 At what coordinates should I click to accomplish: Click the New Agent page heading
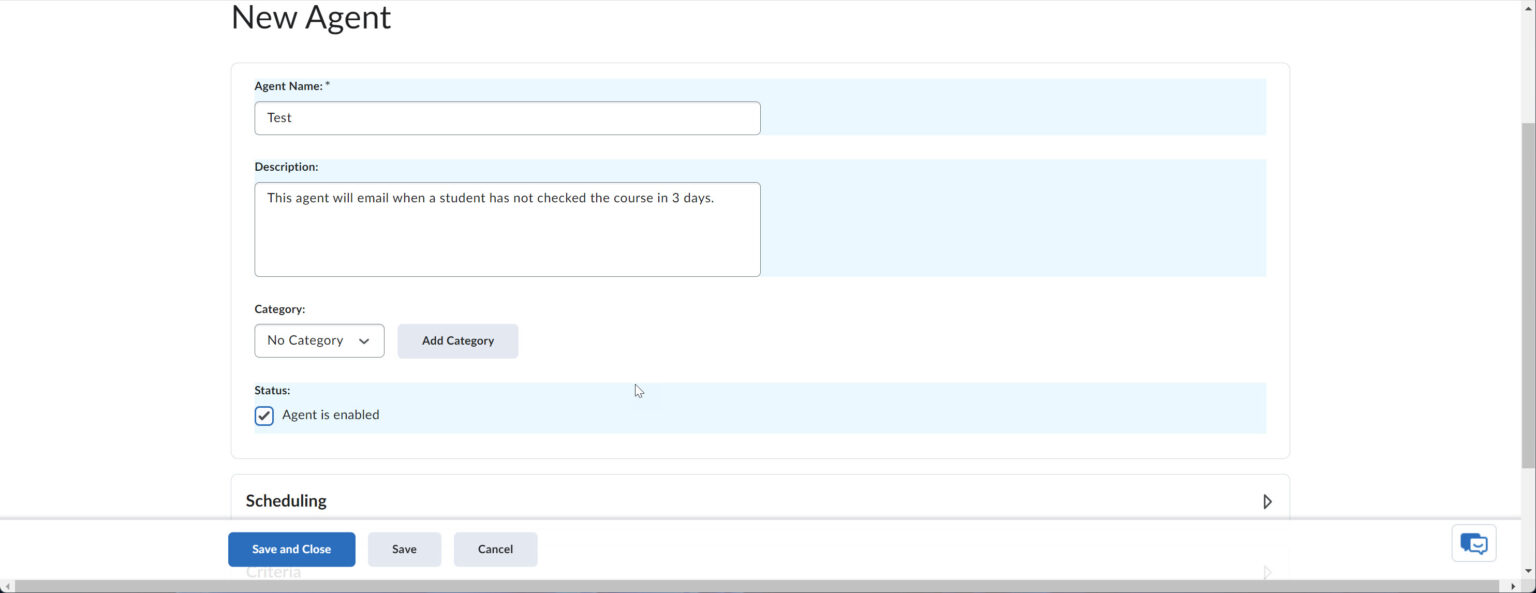(310, 17)
